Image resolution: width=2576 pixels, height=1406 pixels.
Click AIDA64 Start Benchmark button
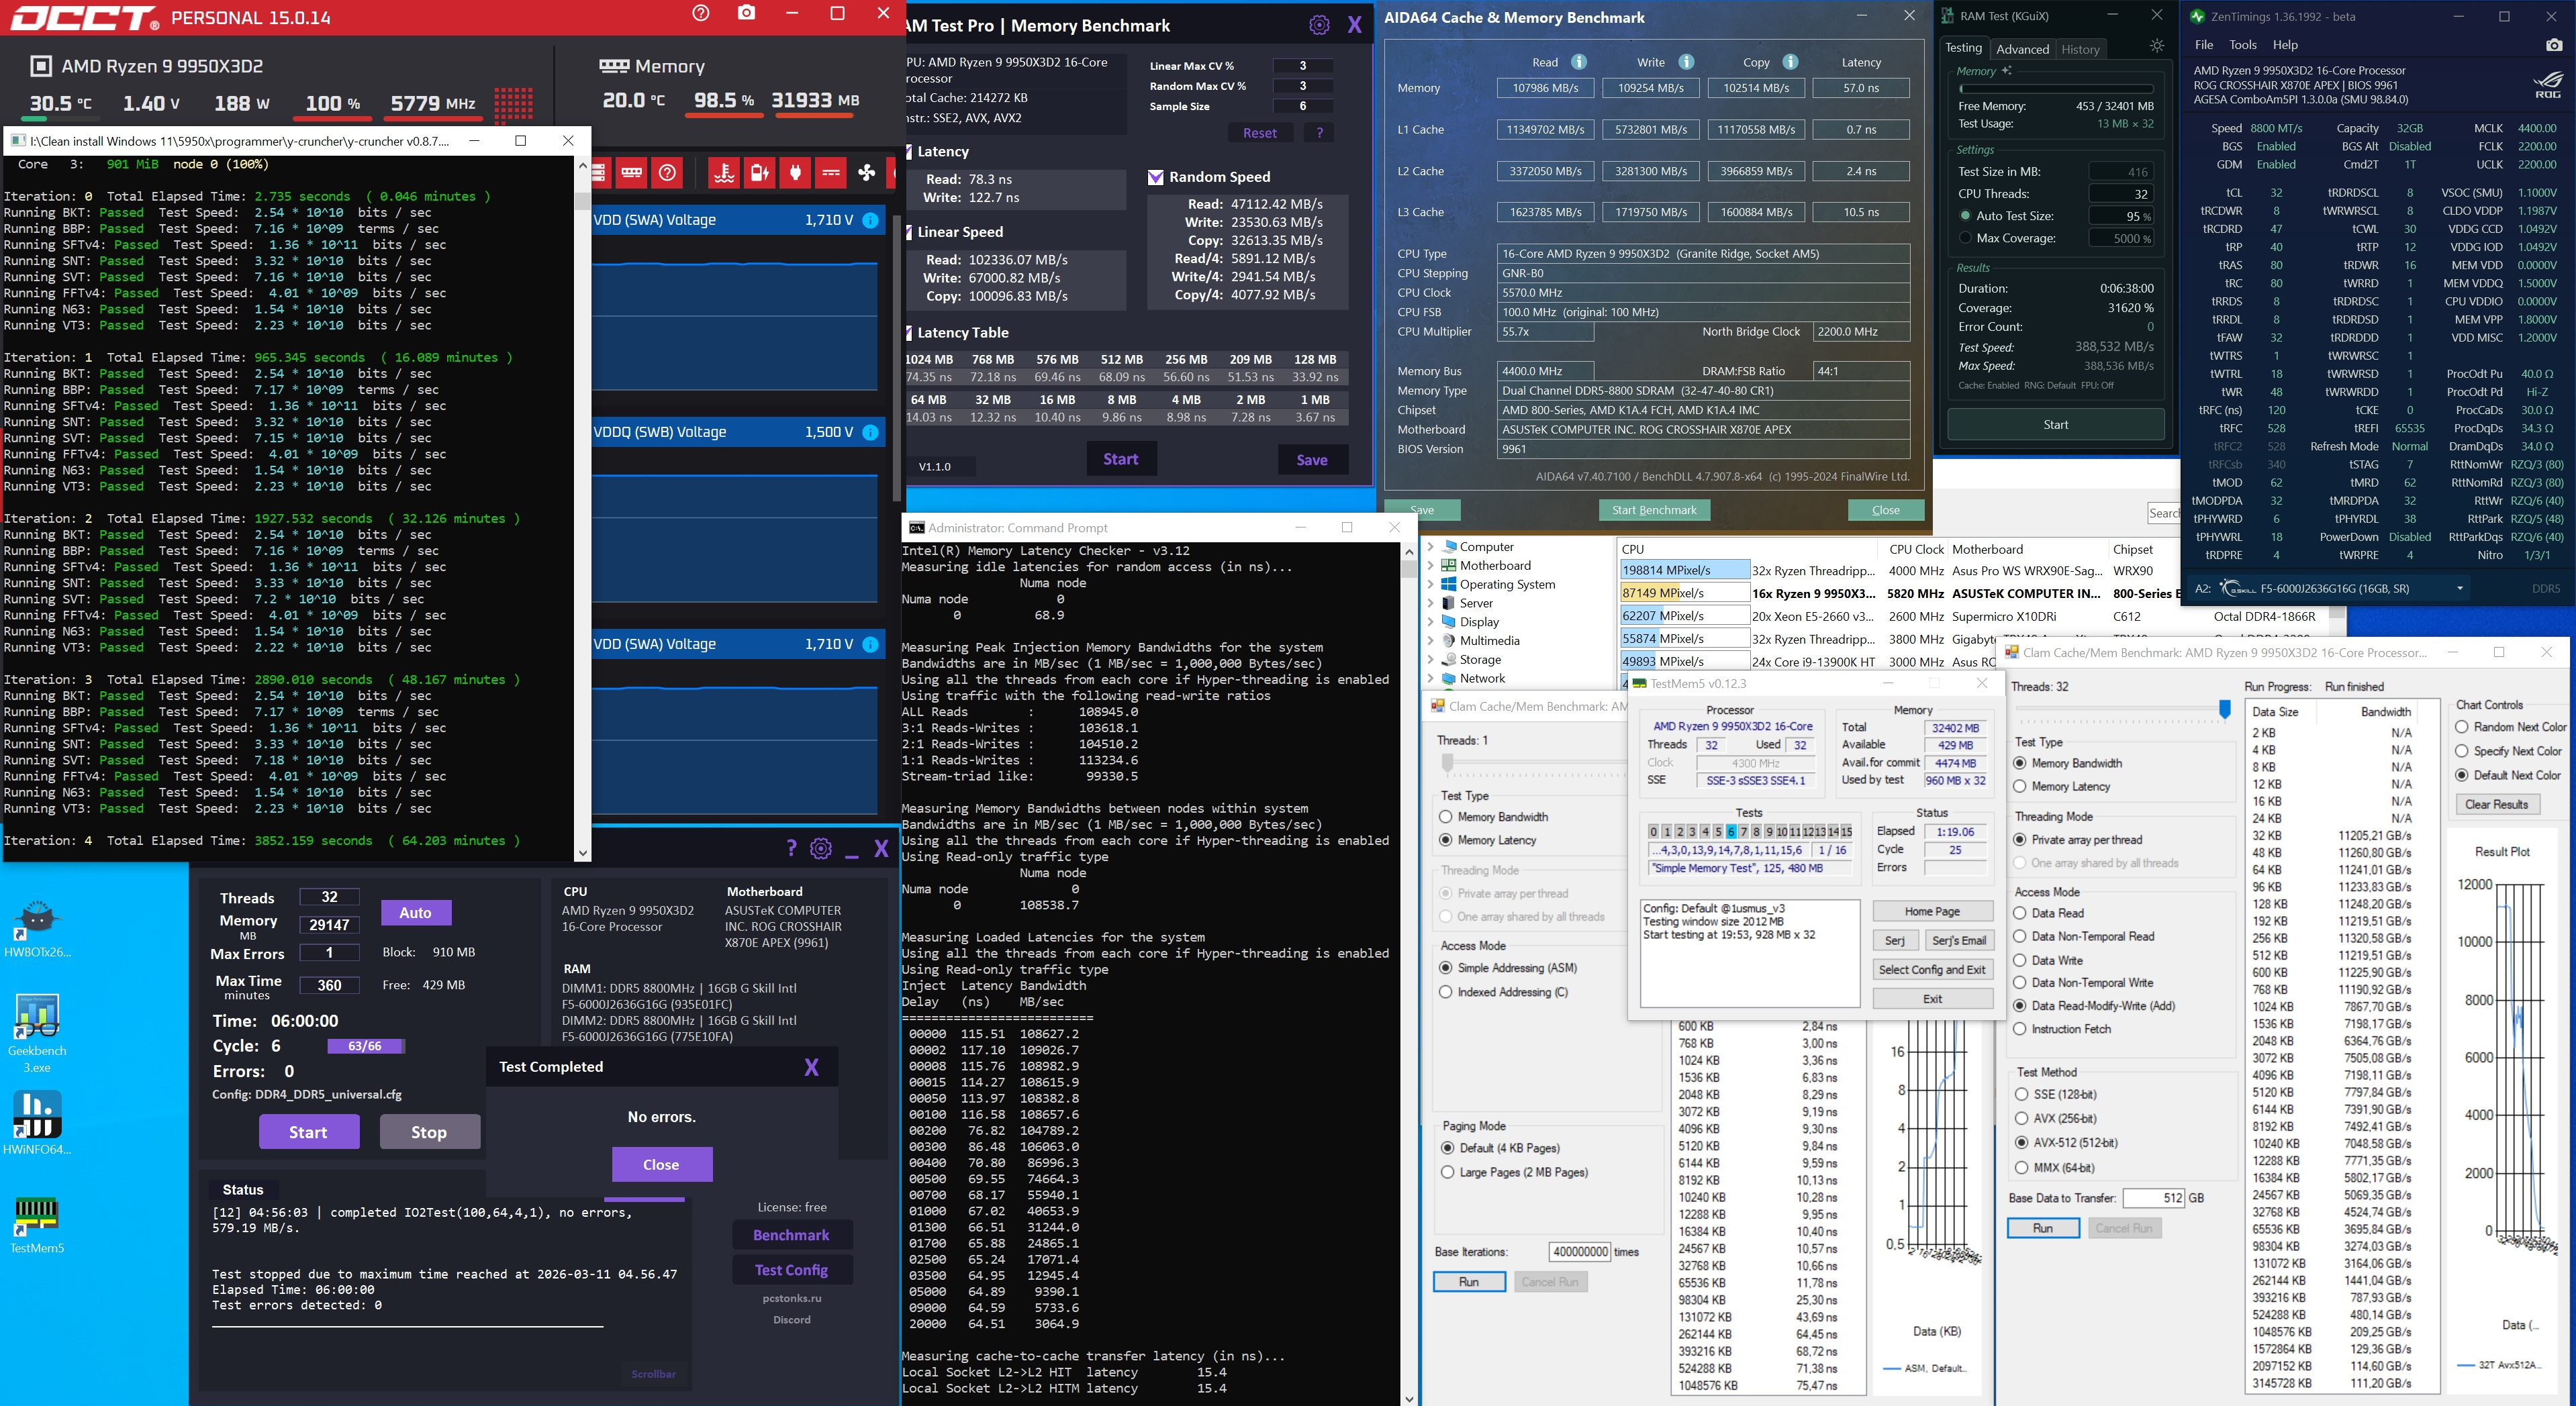1654,510
